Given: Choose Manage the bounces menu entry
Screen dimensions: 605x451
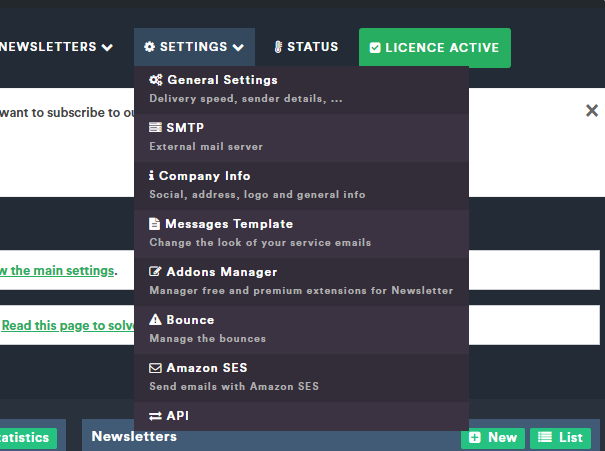Looking at the screenshot, I should [x=207, y=338].
